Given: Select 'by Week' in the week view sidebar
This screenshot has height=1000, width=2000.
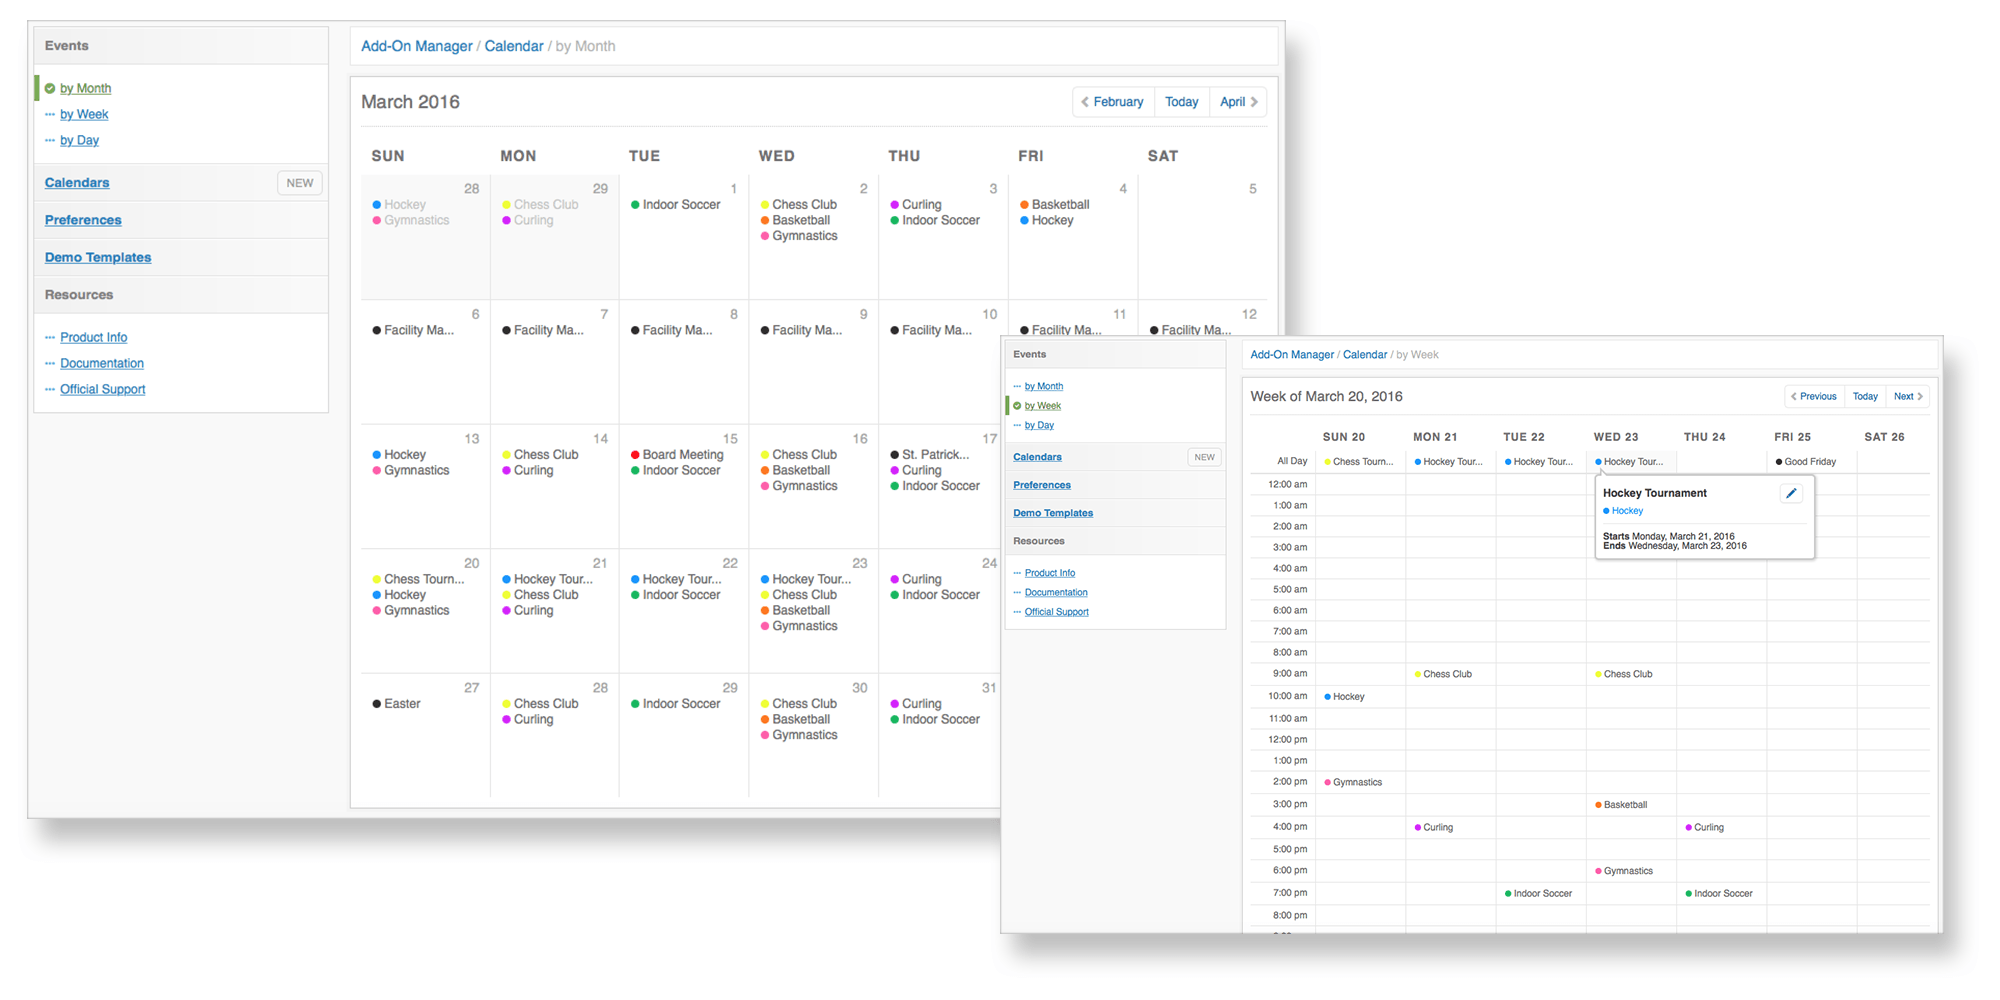Looking at the screenshot, I should coord(1042,406).
